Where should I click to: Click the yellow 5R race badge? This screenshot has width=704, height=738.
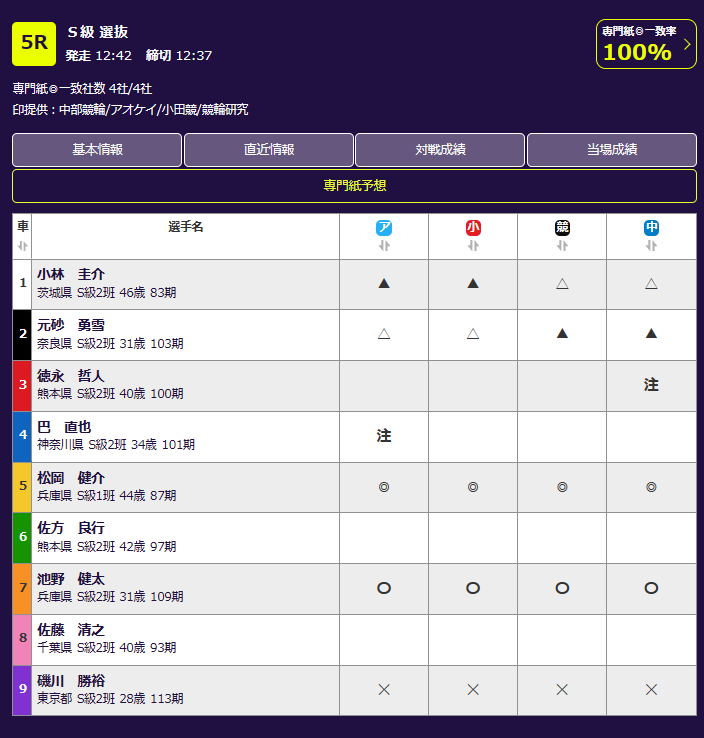coord(34,43)
